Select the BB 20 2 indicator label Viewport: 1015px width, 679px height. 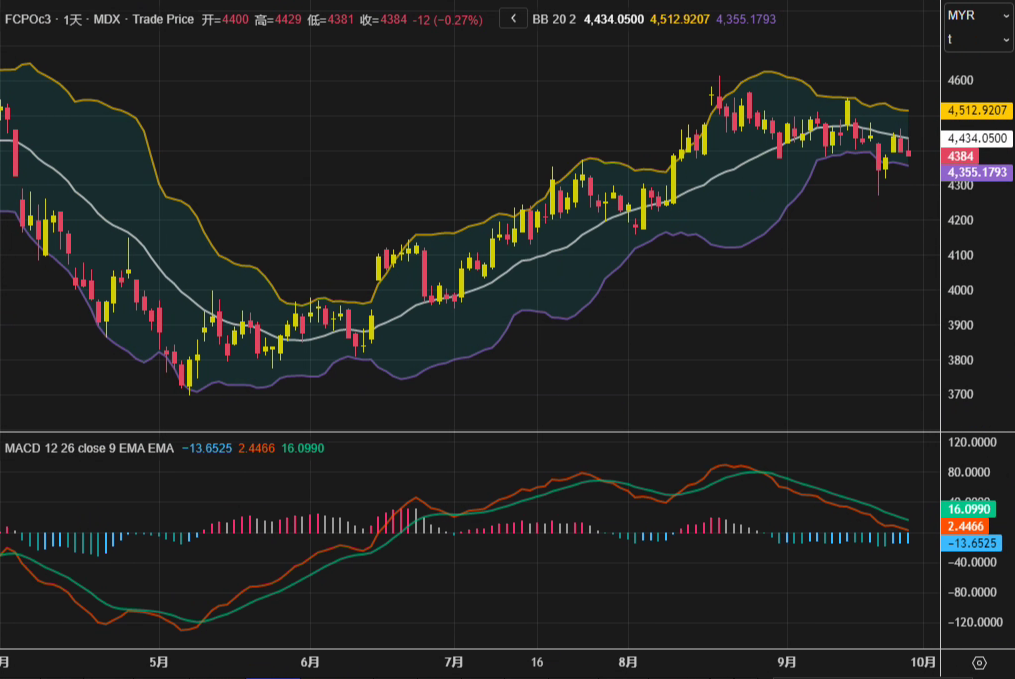pyautogui.click(x=554, y=19)
